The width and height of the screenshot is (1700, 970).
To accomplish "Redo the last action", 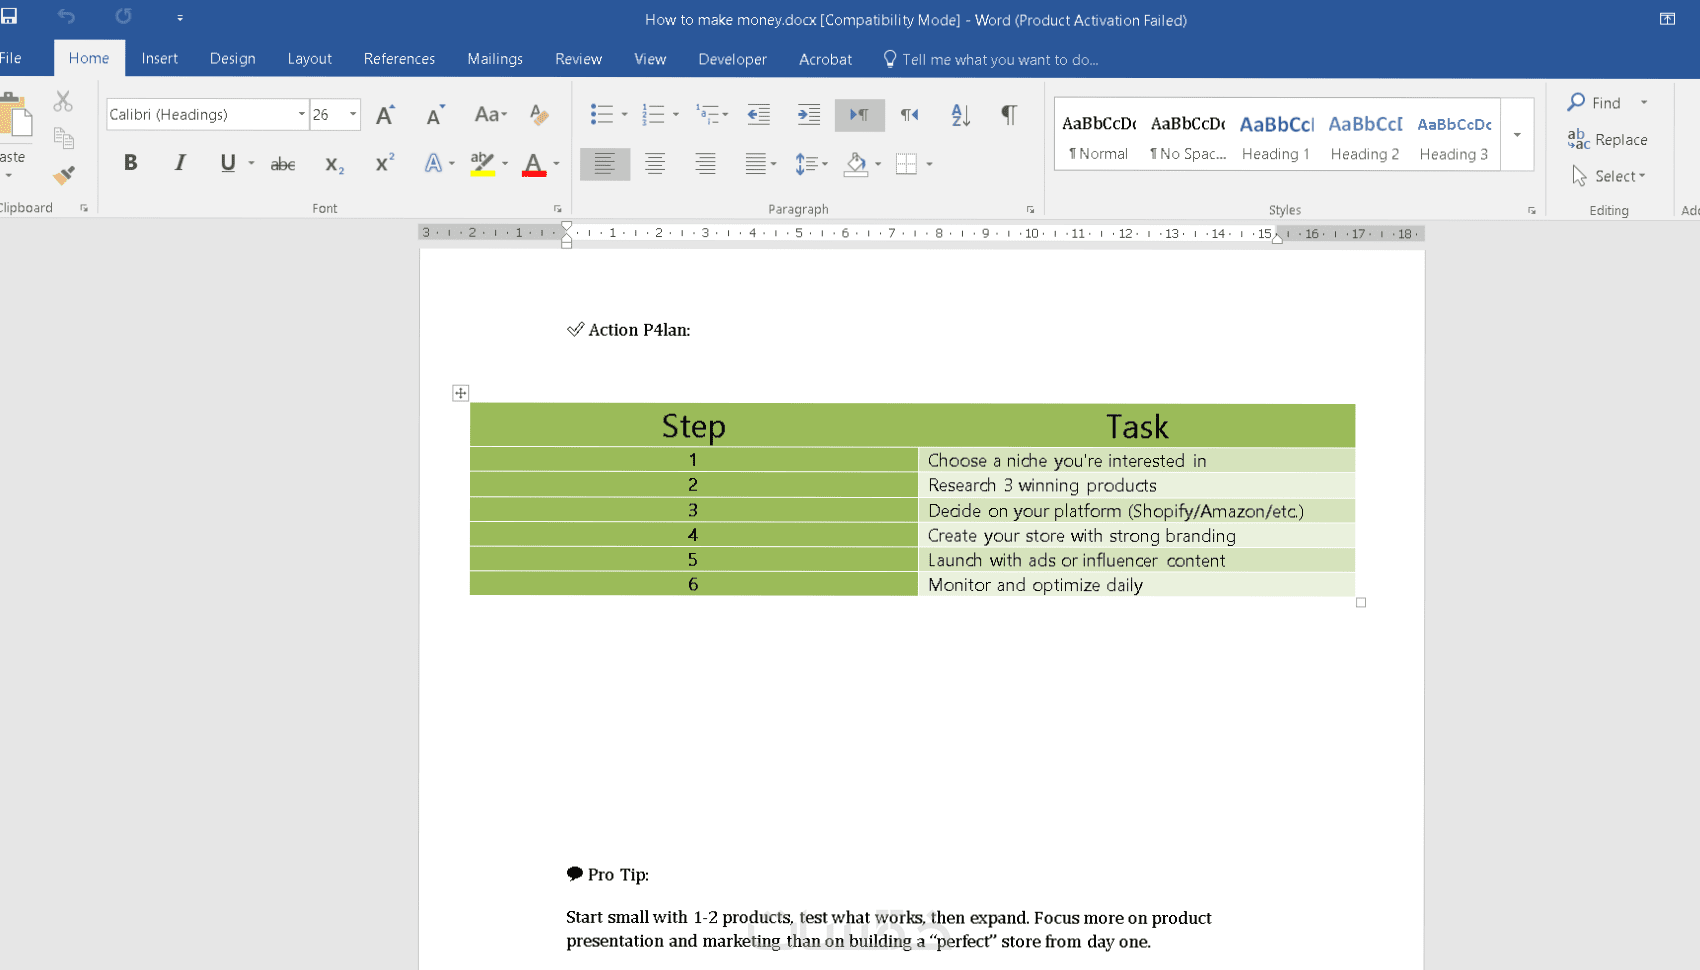I will pyautogui.click(x=123, y=17).
